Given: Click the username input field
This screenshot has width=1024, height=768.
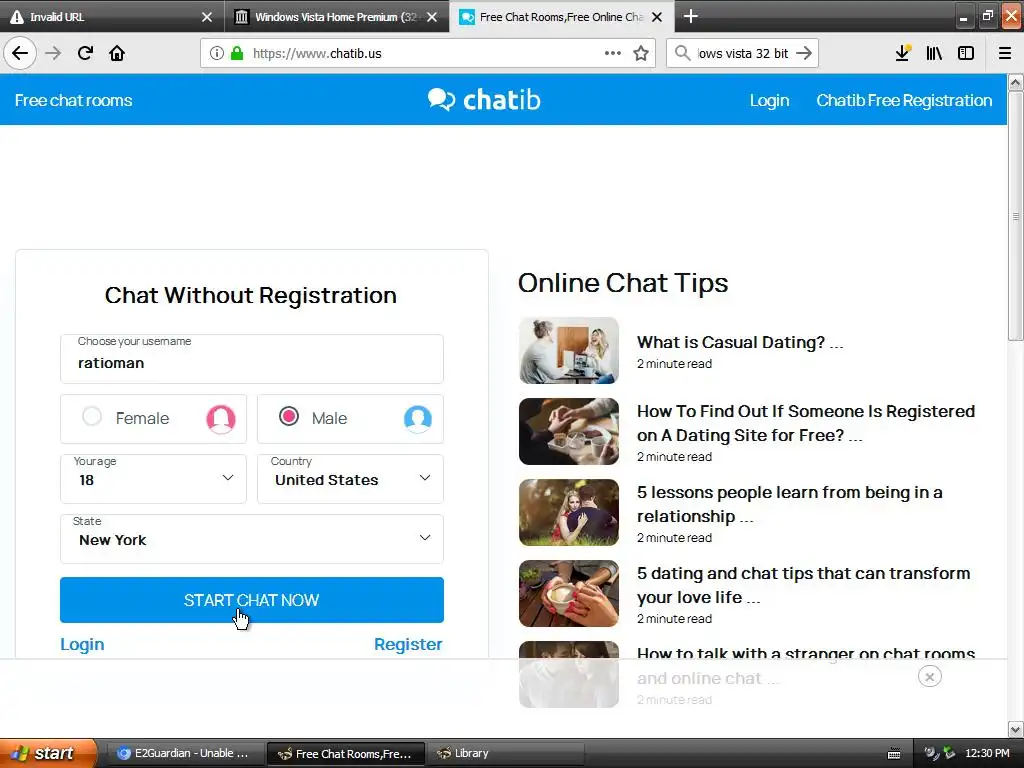Looking at the screenshot, I should [x=251, y=359].
